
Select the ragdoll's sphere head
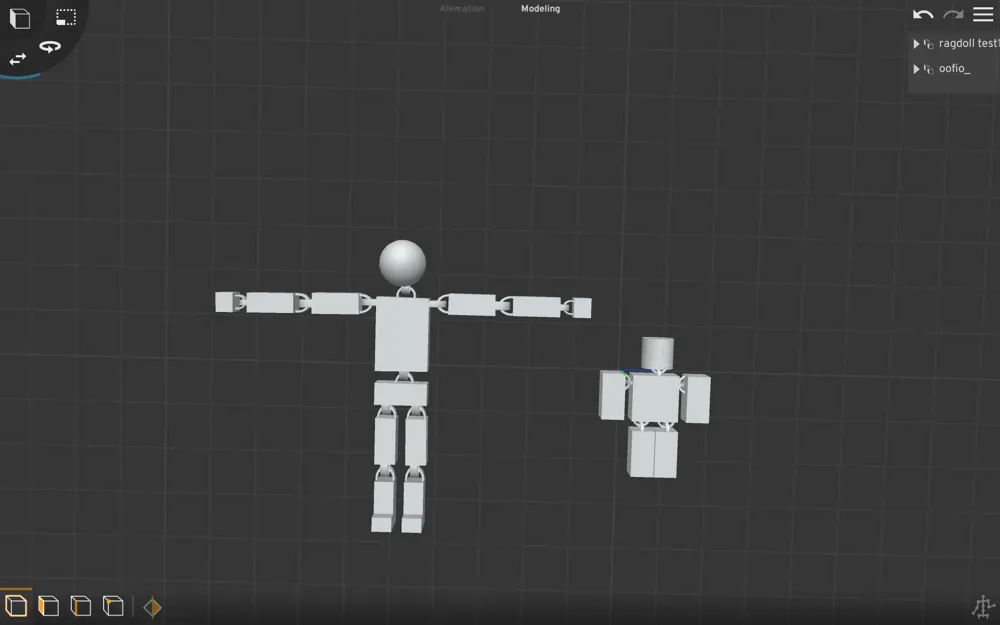pos(402,263)
